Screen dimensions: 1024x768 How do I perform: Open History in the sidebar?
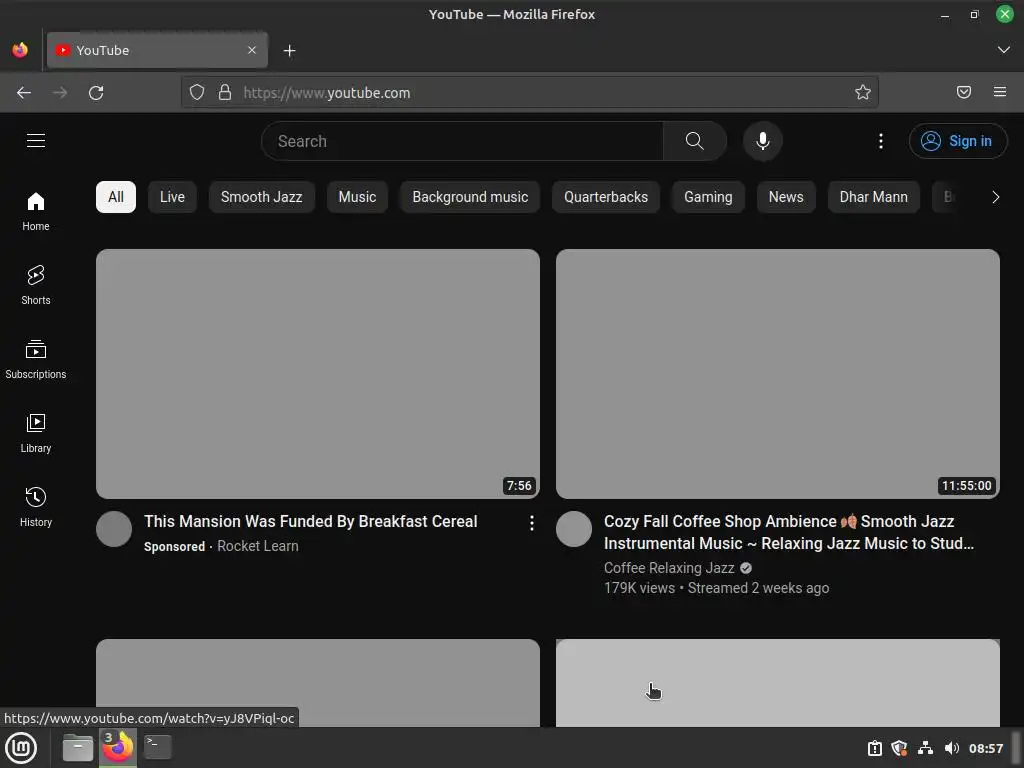click(x=36, y=507)
